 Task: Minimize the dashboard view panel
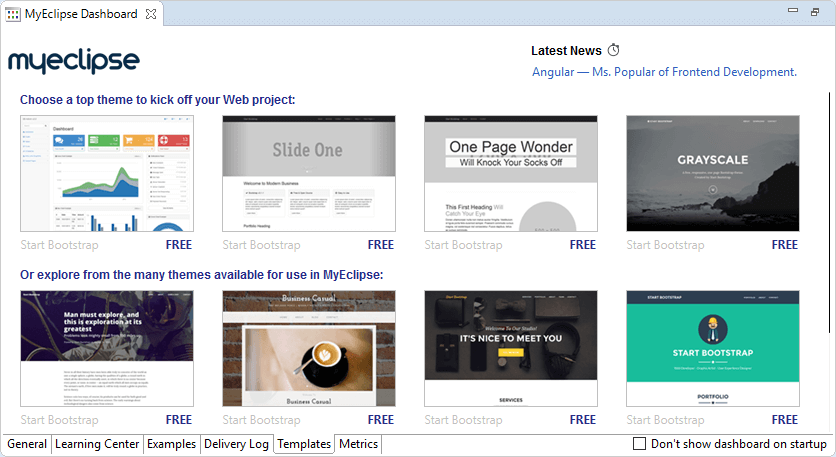792,11
